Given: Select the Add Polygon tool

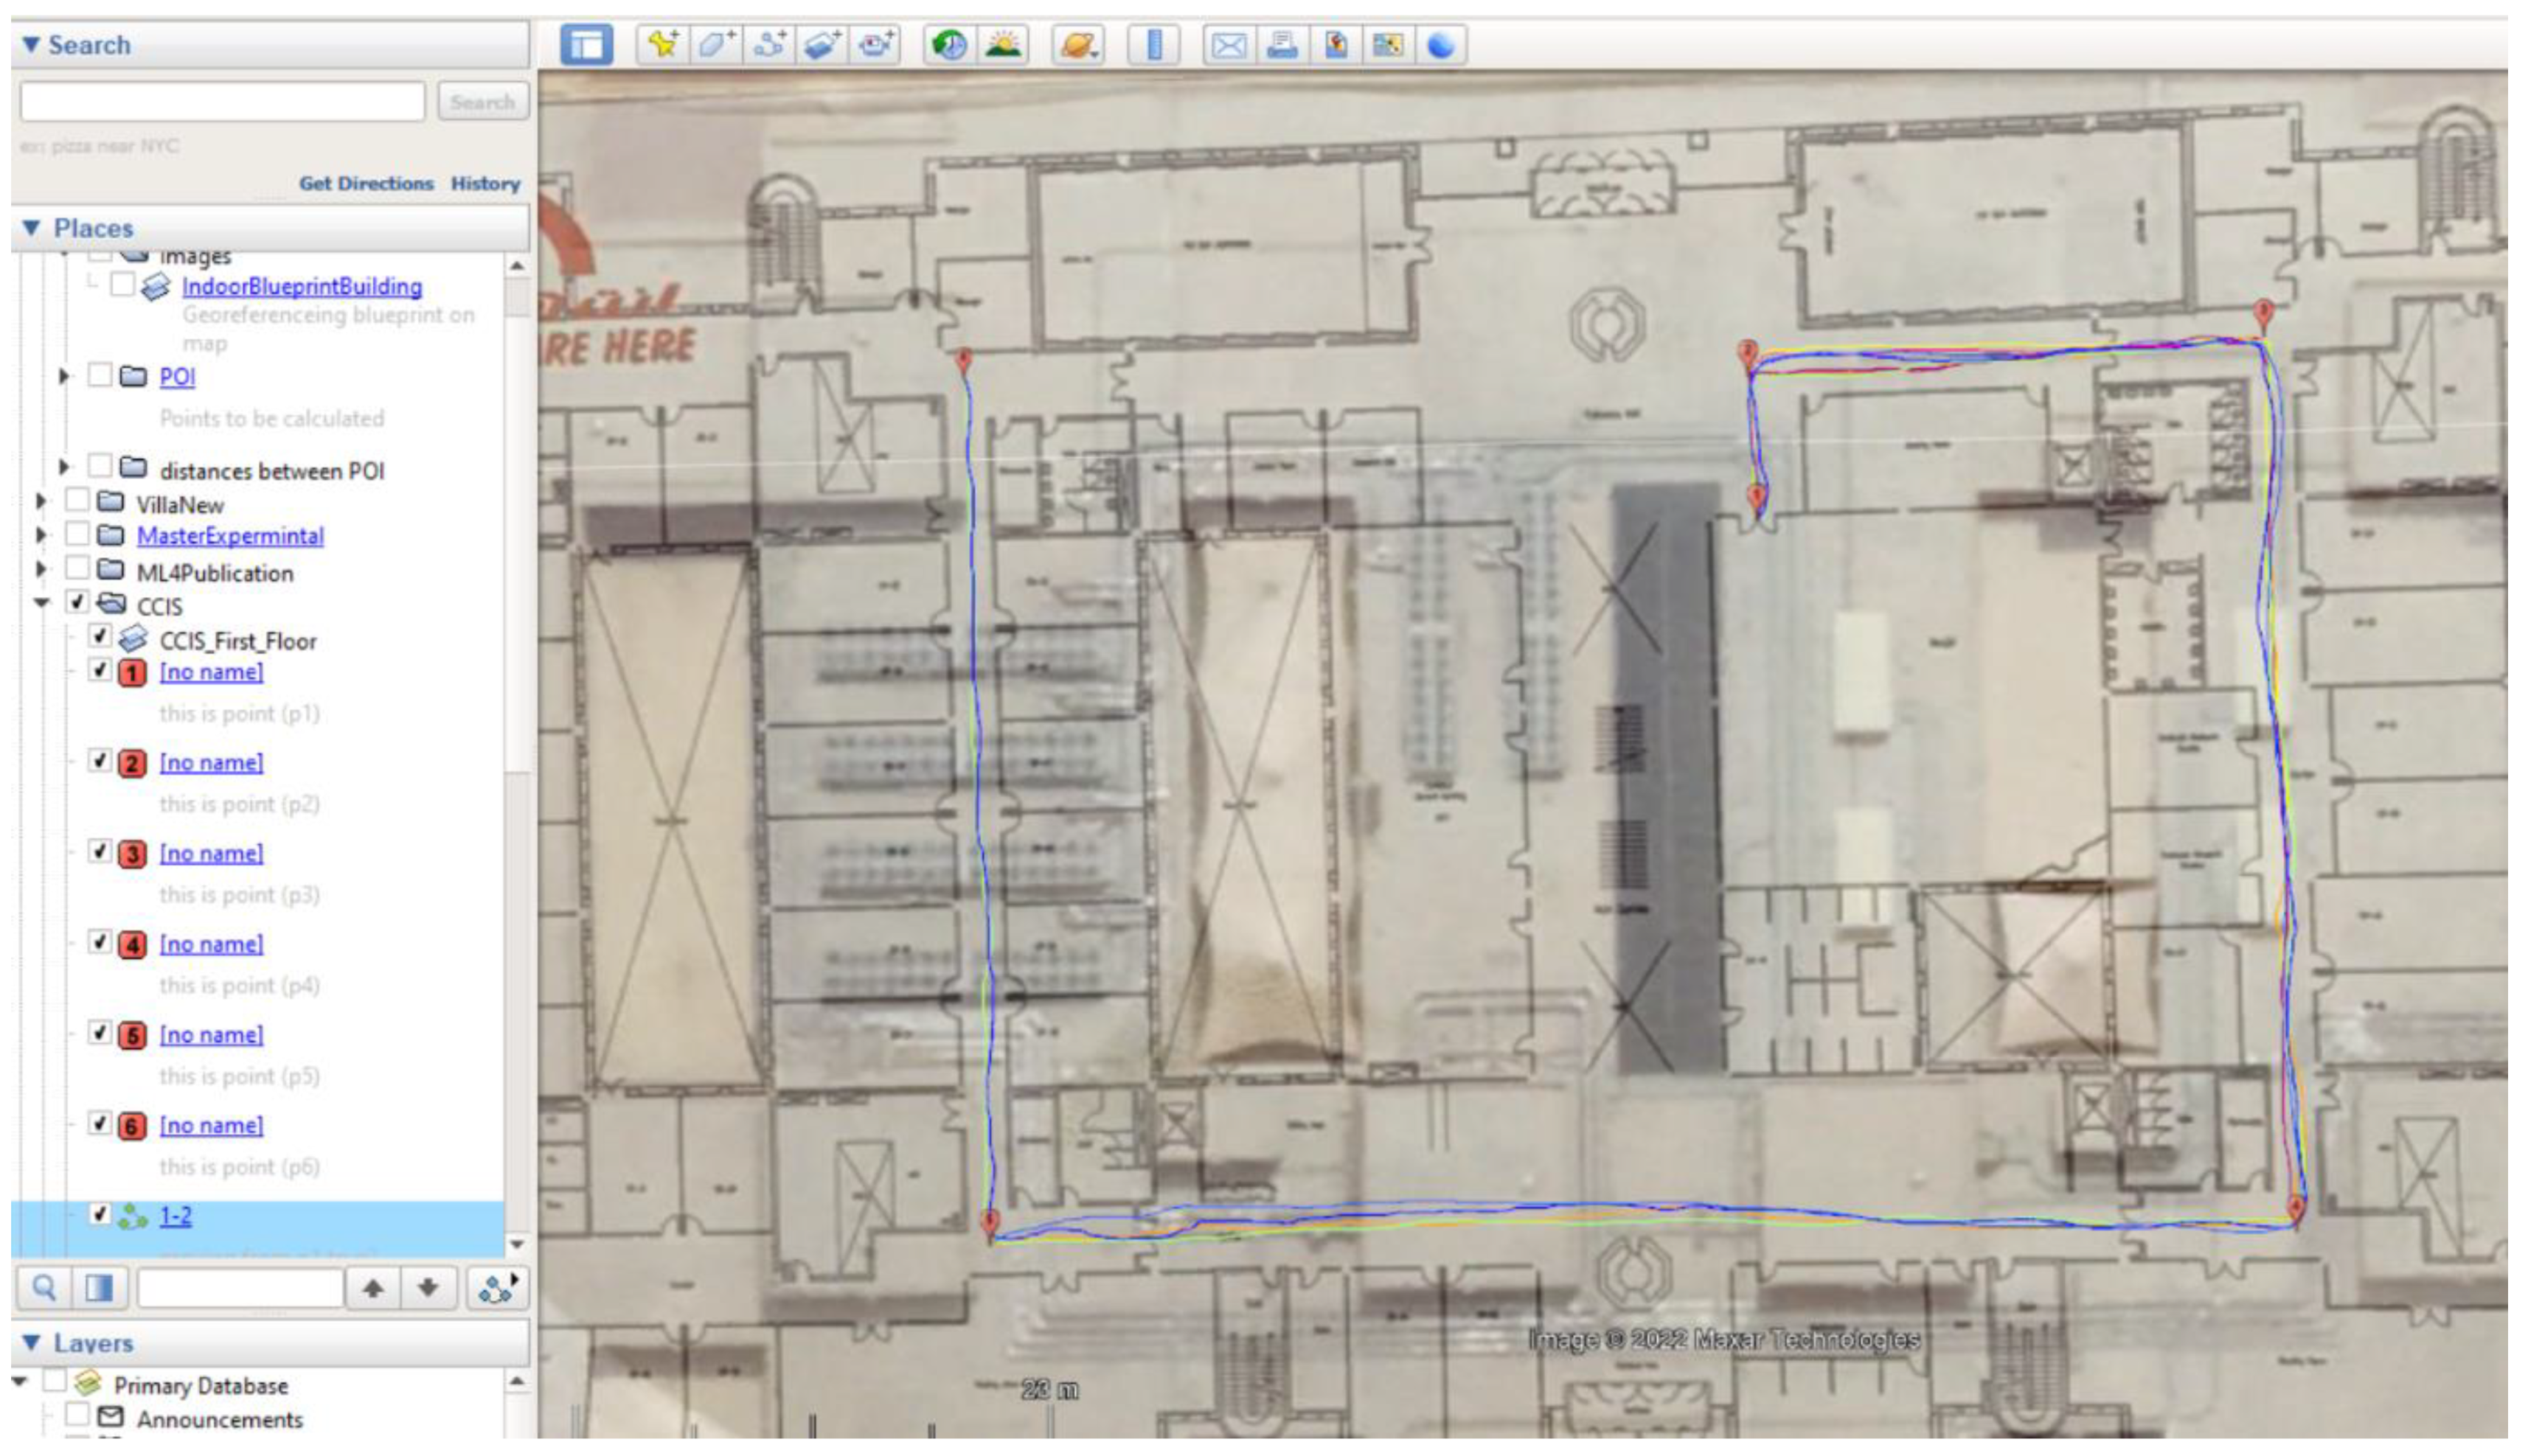Looking at the screenshot, I should point(716,45).
